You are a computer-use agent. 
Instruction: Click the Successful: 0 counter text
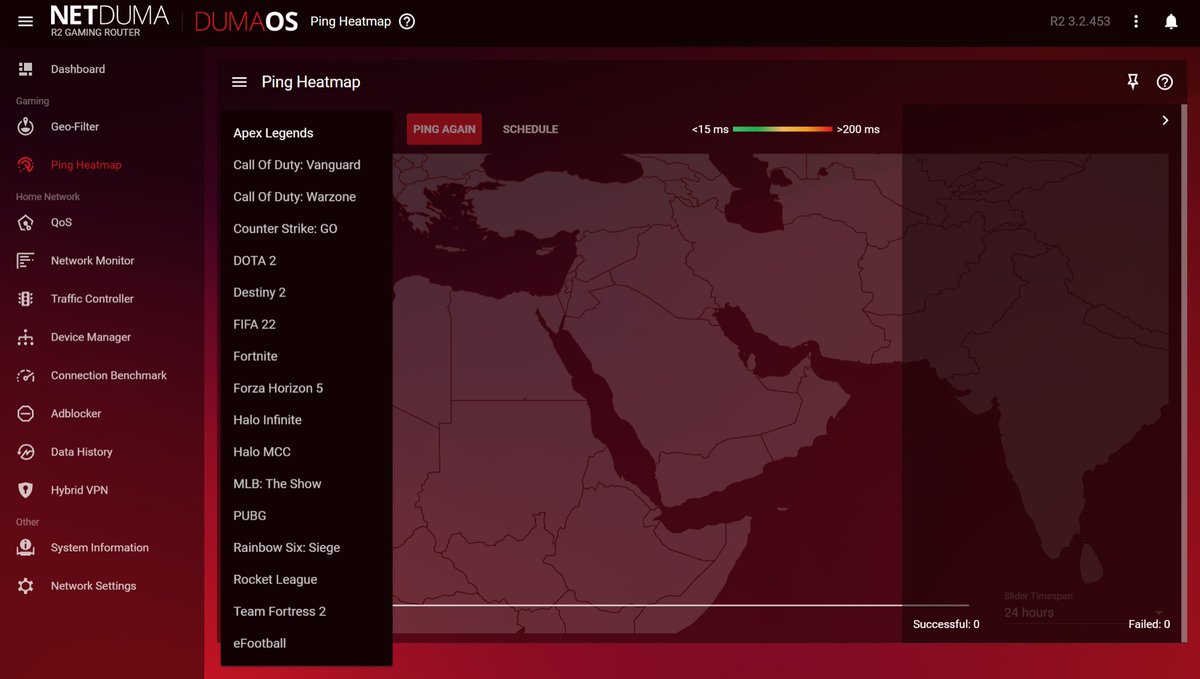pos(946,624)
